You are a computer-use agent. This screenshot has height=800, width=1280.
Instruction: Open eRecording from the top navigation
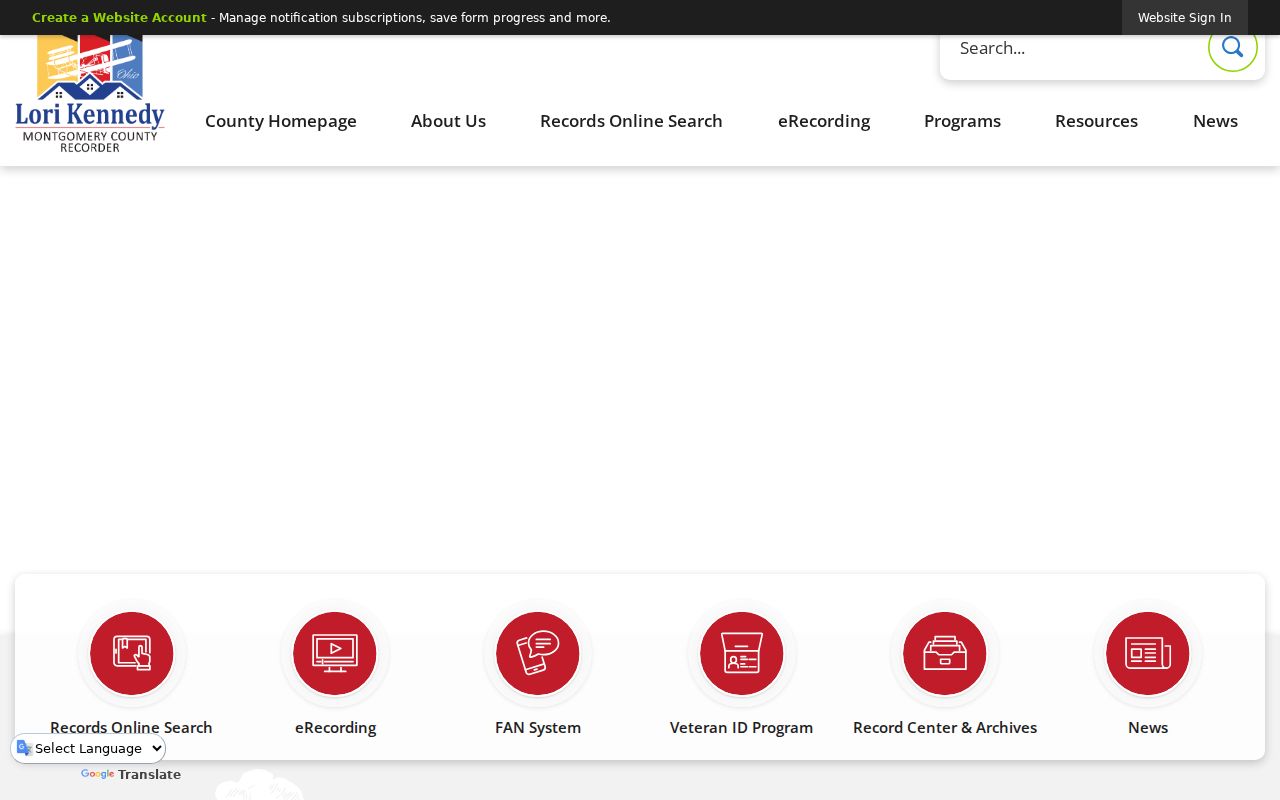824,121
